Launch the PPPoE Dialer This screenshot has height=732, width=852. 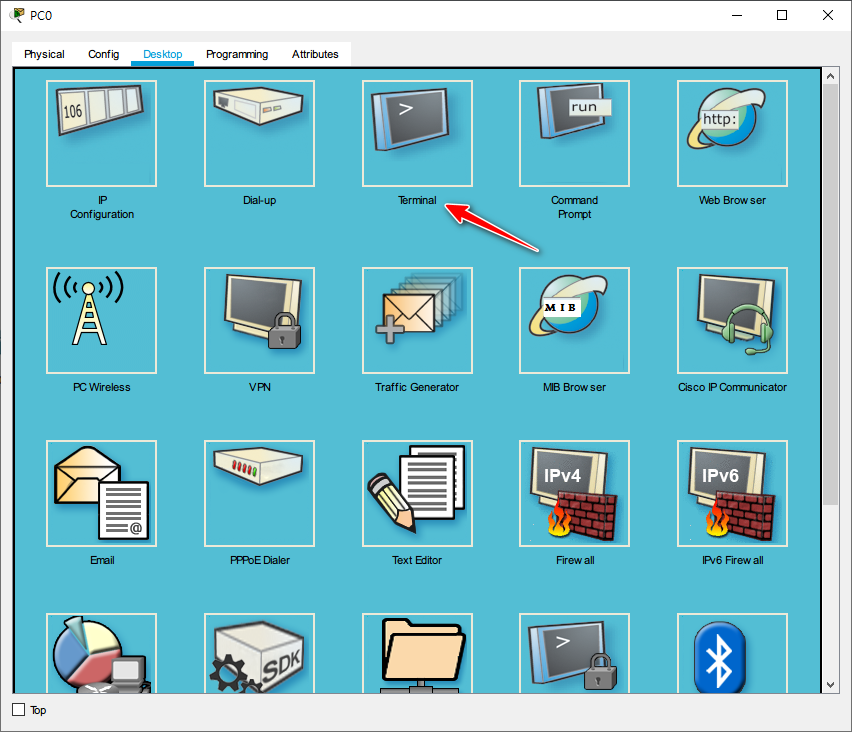[x=259, y=494]
